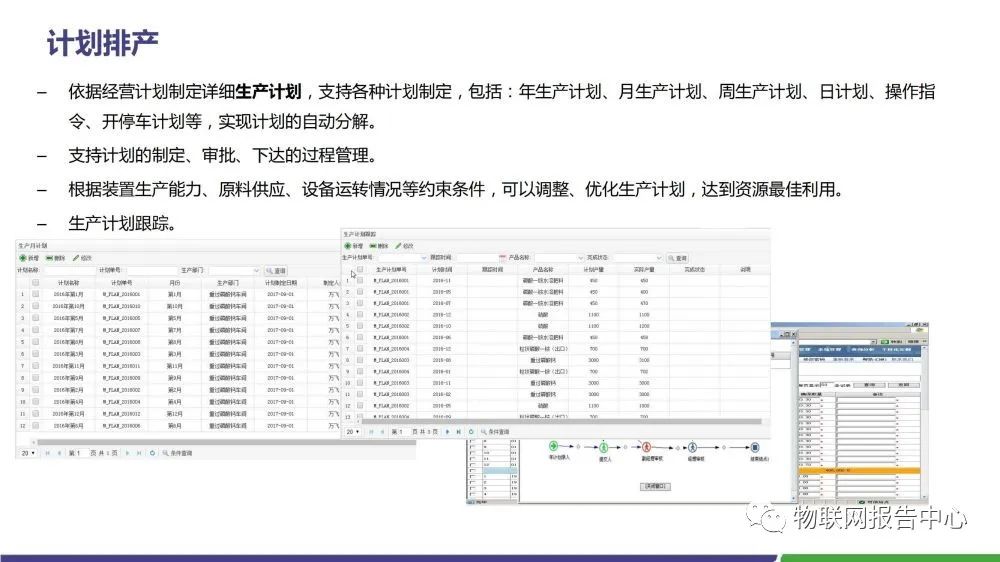
Task: Click the 实际产量 column header in 生产计划跟踪
Action: (x=644, y=269)
